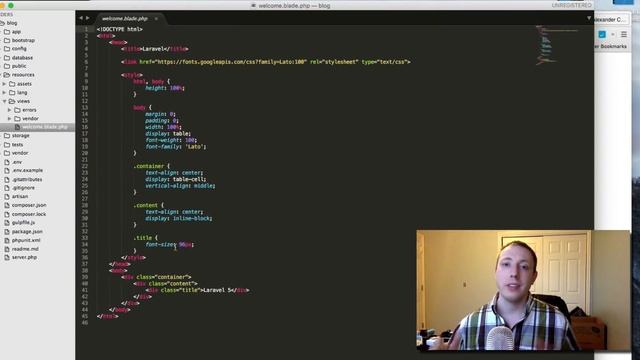Open the server.php file
The width and height of the screenshot is (640, 360).
point(24,258)
